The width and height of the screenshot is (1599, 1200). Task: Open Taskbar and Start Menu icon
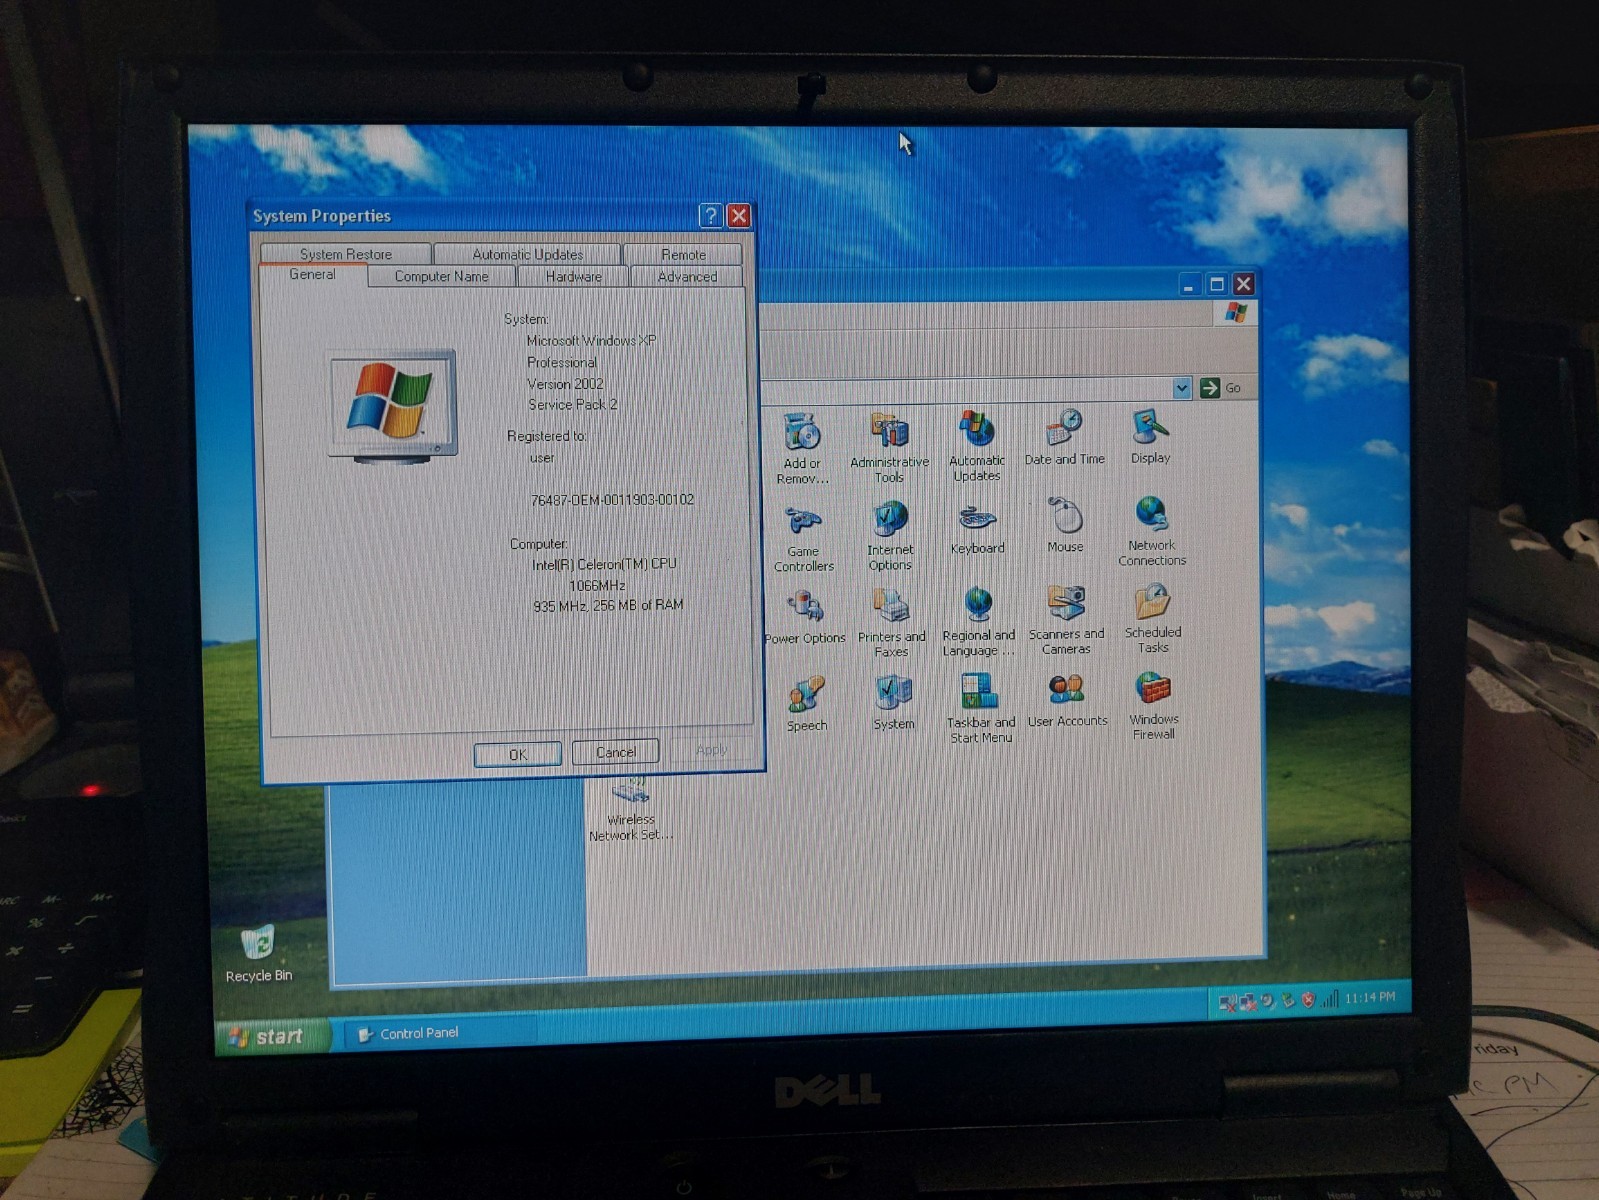(x=981, y=708)
